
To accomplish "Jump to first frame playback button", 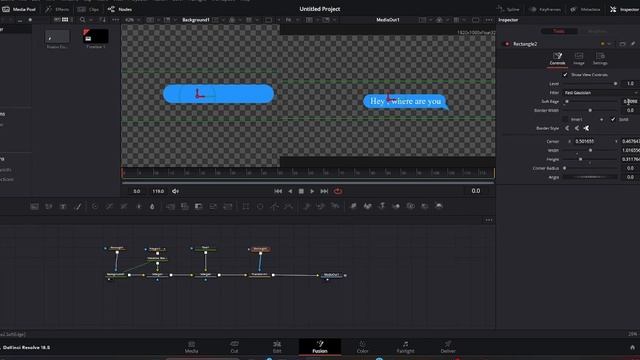I will tap(278, 191).
